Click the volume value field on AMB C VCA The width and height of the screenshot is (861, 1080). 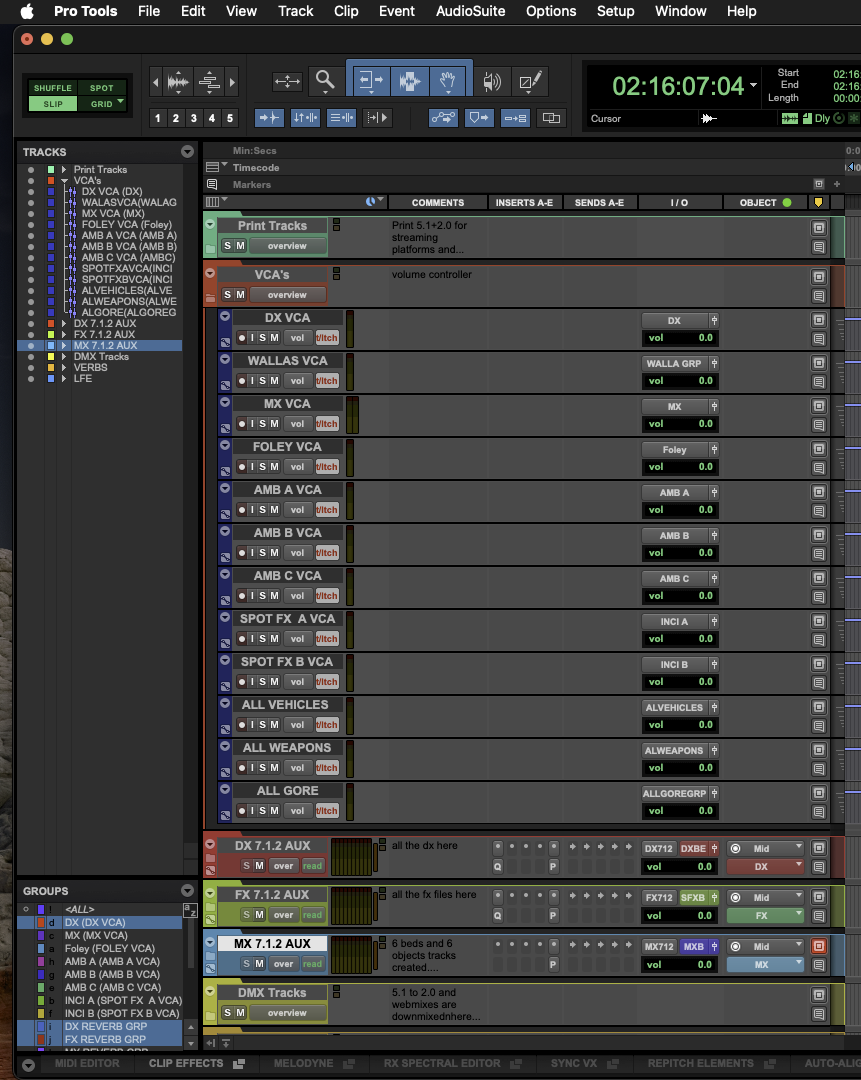coord(680,596)
